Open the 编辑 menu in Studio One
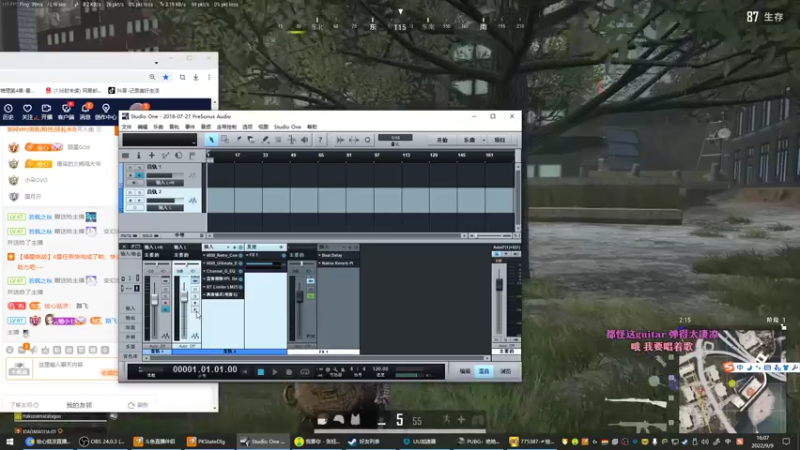Image resolution: width=800 pixels, height=450 pixels. click(x=142, y=127)
